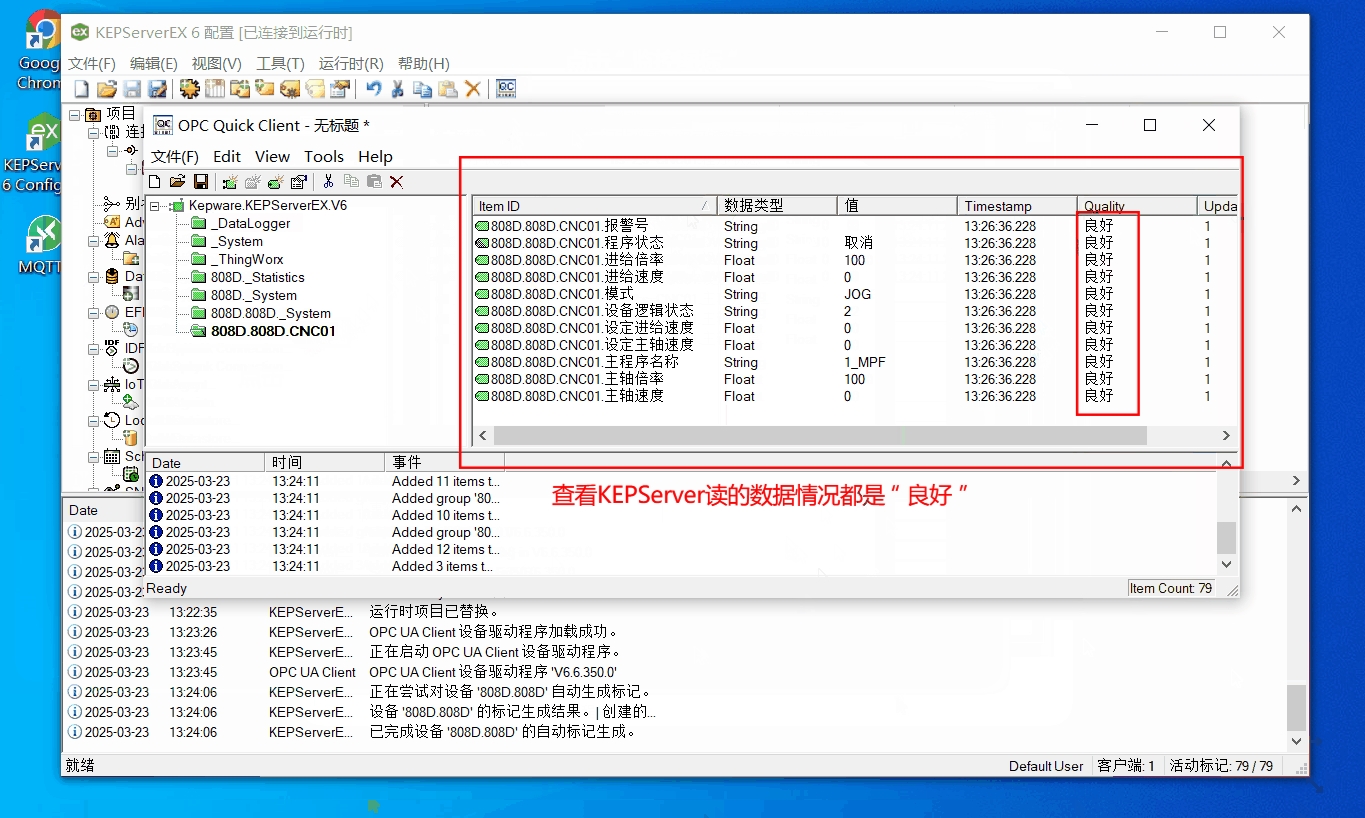Open Help menu in Quick Client
Viewport: 1365px width, 818px height.
[x=375, y=157]
